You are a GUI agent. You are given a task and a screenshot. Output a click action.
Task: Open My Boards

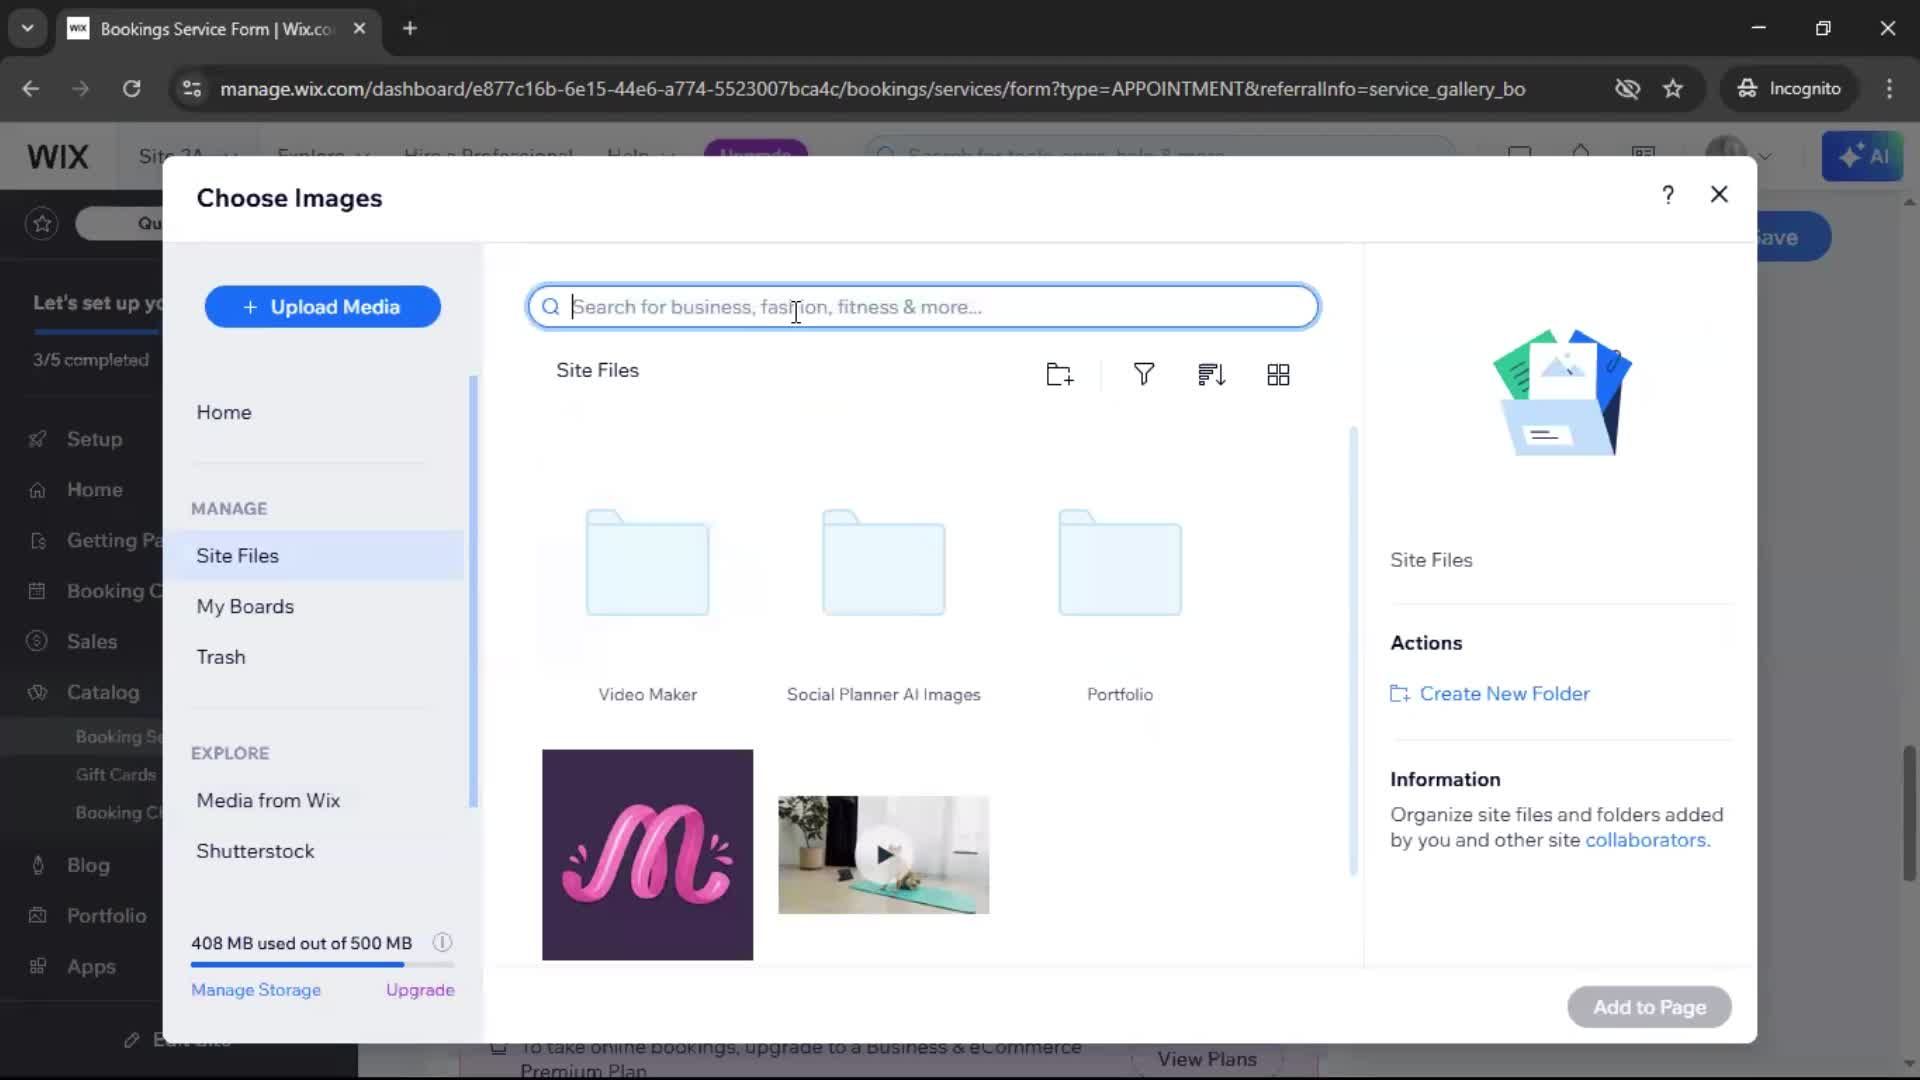[245, 607]
